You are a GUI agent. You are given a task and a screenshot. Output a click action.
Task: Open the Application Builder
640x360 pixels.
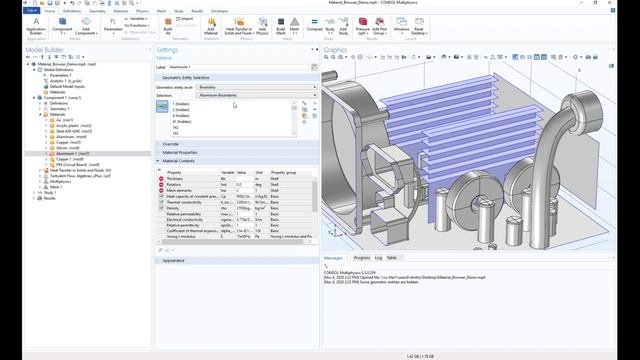36,25
